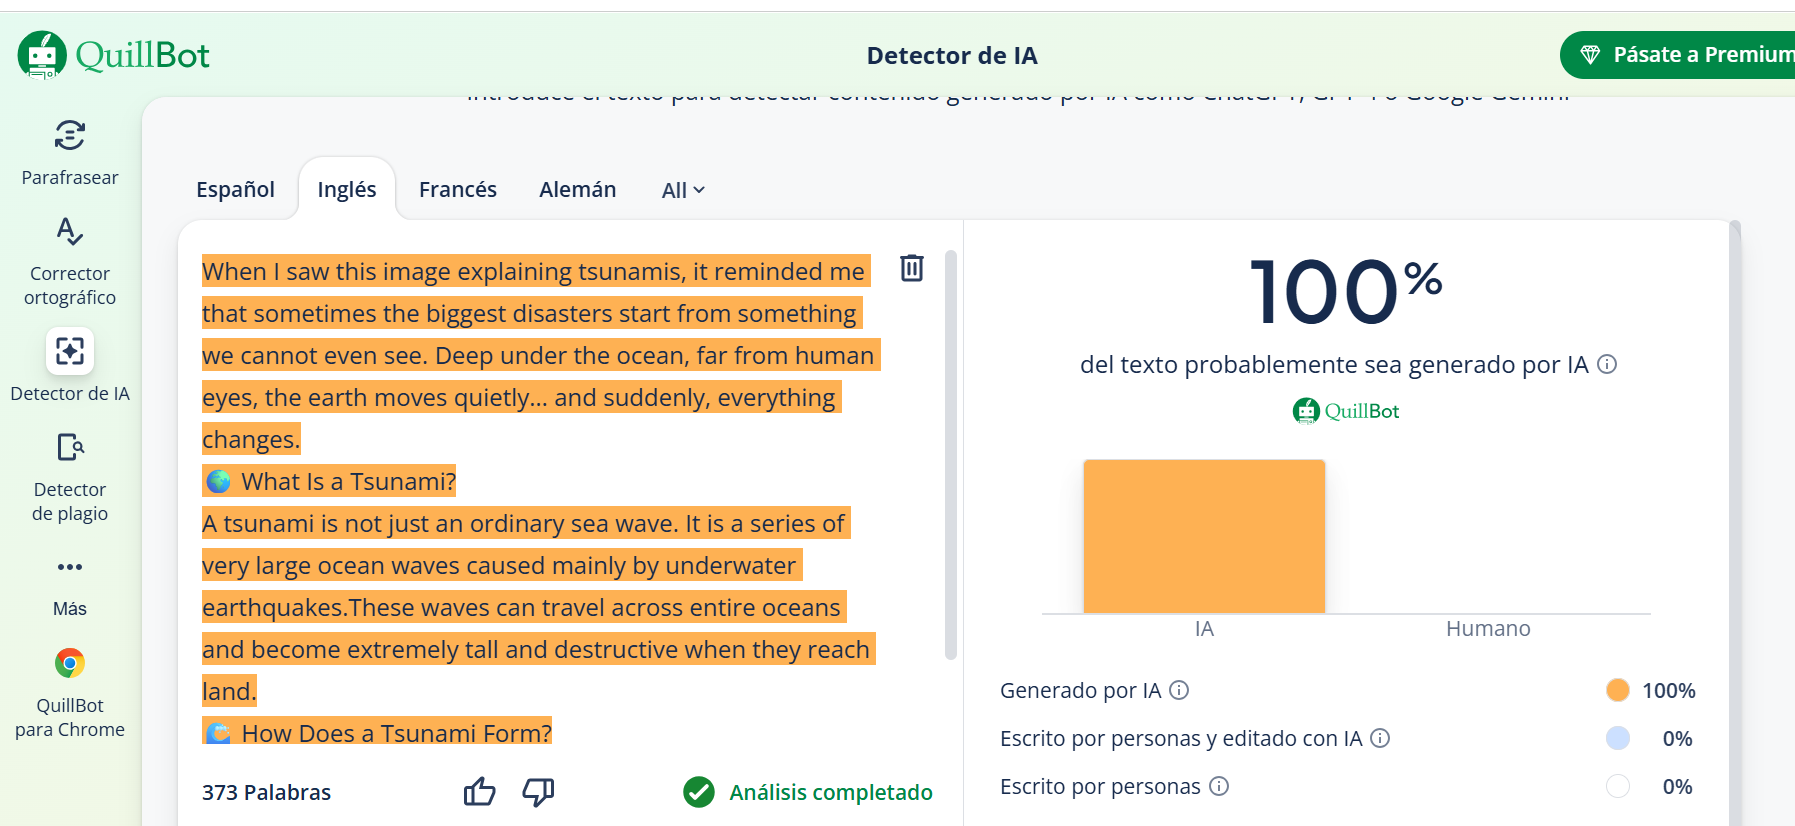The image size is (1795, 826).
Task: Open the Detector de plagio icon
Action: pos(70,447)
